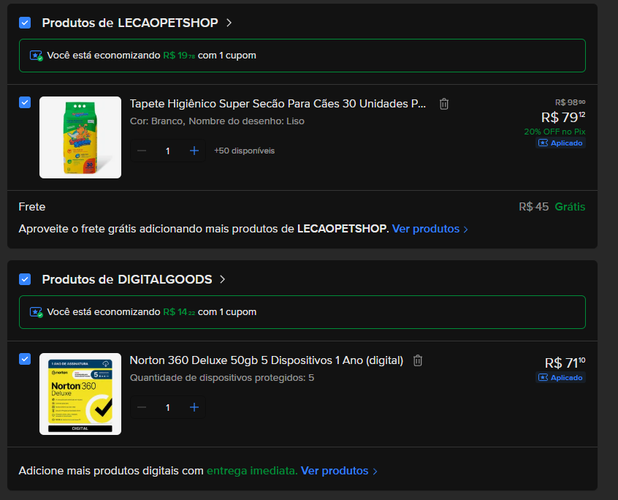Click the struck-through R$ 98 original price
Viewport: 618px width, 500px height.
pos(570,102)
